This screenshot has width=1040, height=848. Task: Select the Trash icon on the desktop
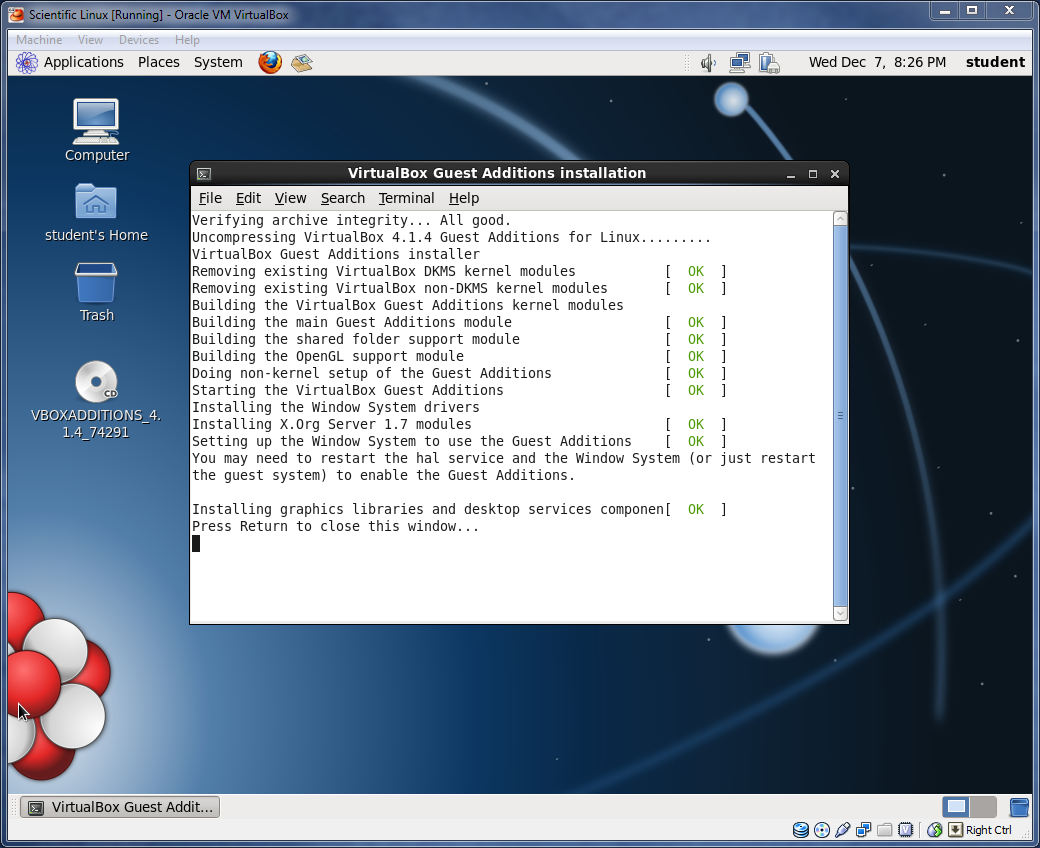pos(97,292)
